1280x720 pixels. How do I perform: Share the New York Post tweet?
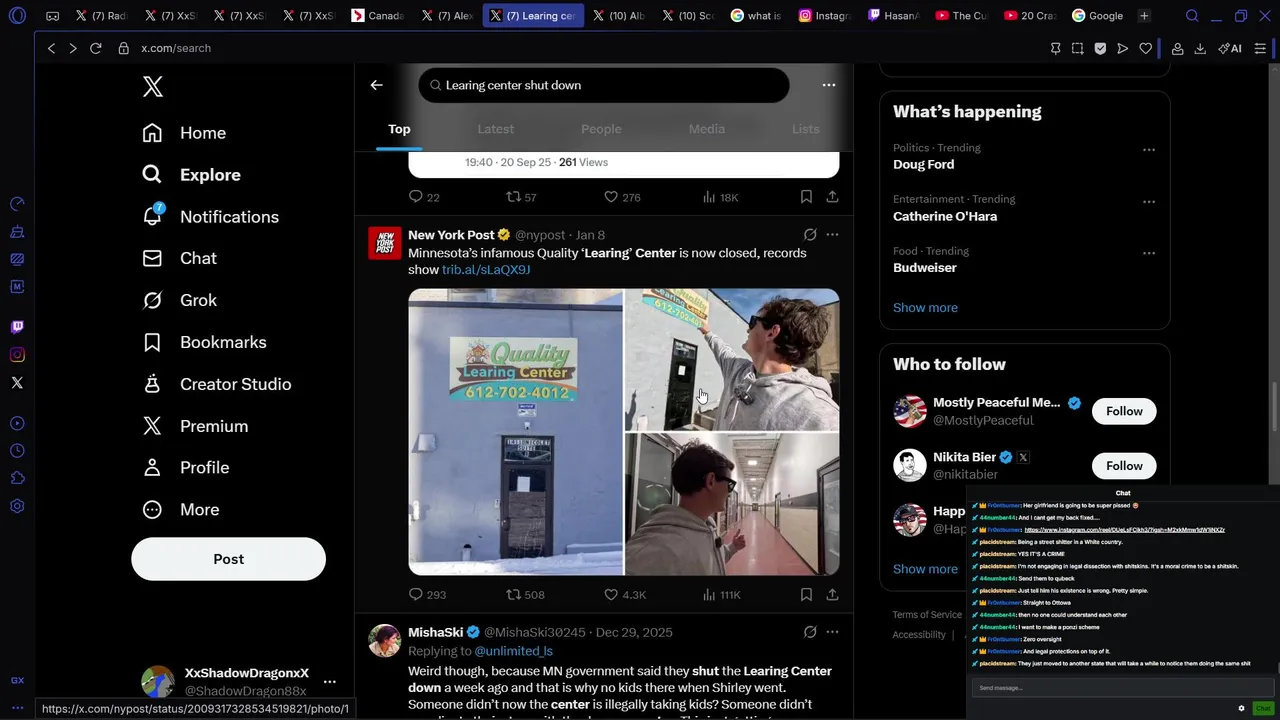pos(832,595)
